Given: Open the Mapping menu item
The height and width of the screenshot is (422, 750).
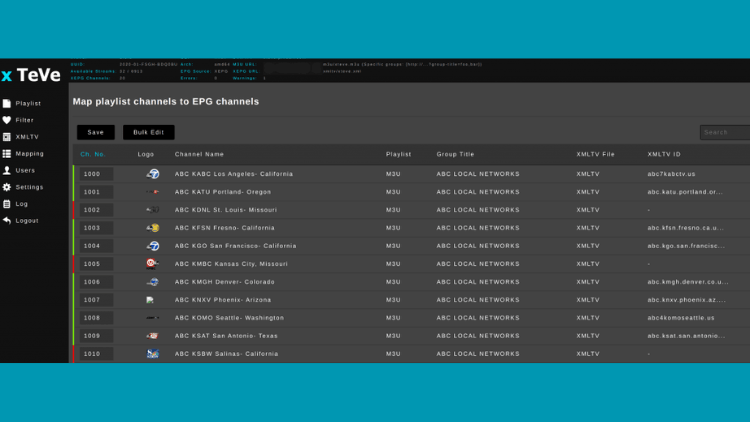Looking at the screenshot, I should [30, 154].
